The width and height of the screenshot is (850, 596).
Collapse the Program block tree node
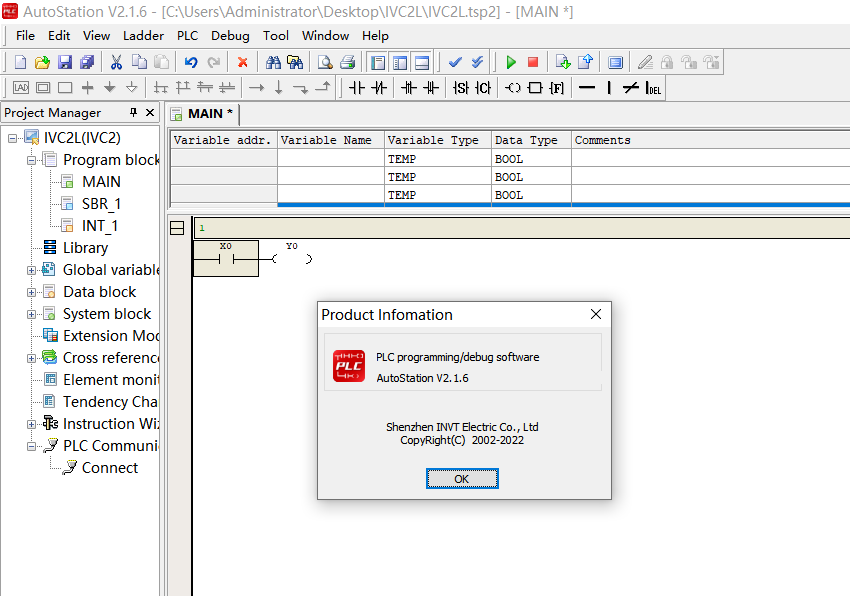point(32,160)
